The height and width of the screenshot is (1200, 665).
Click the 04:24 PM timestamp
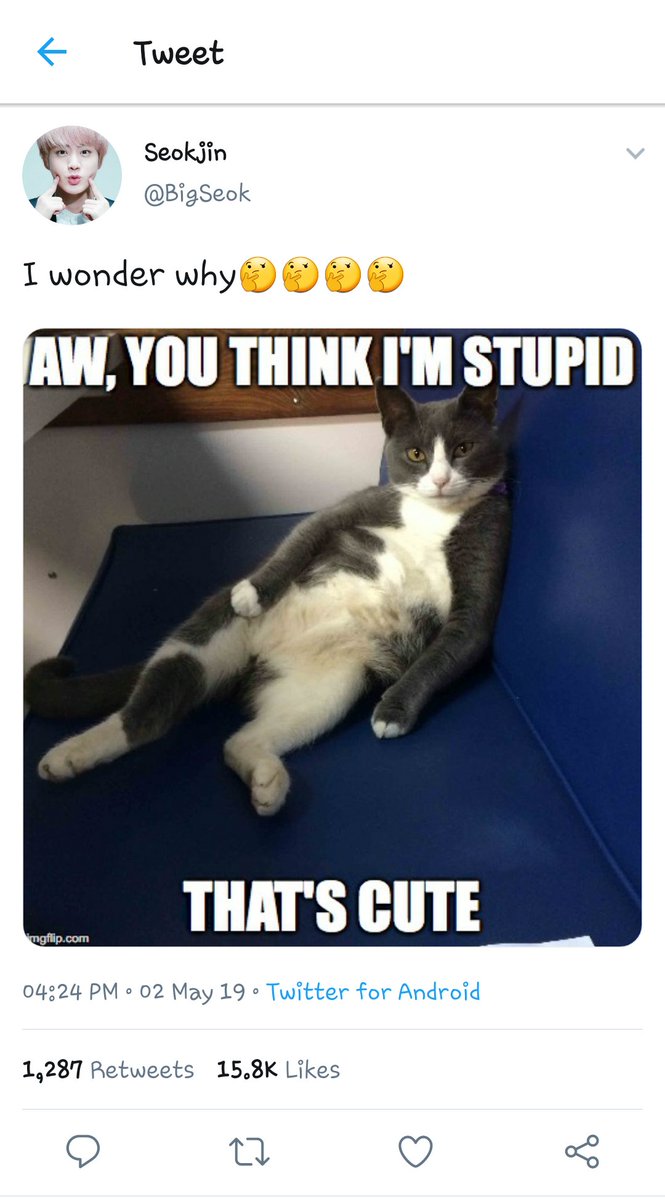(x=70, y=992)
